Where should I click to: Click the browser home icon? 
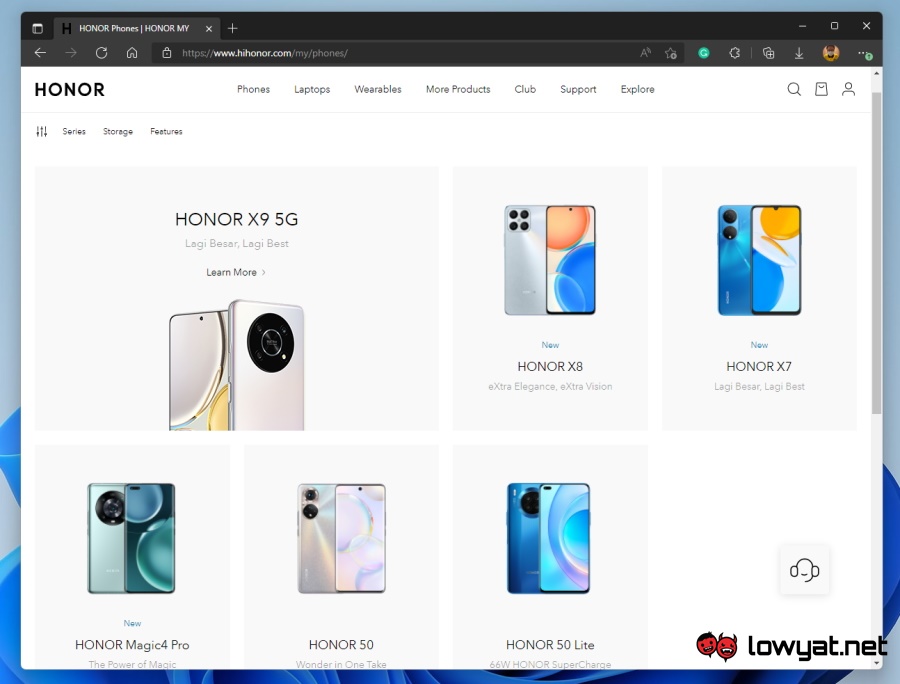(x=132, y=53)
